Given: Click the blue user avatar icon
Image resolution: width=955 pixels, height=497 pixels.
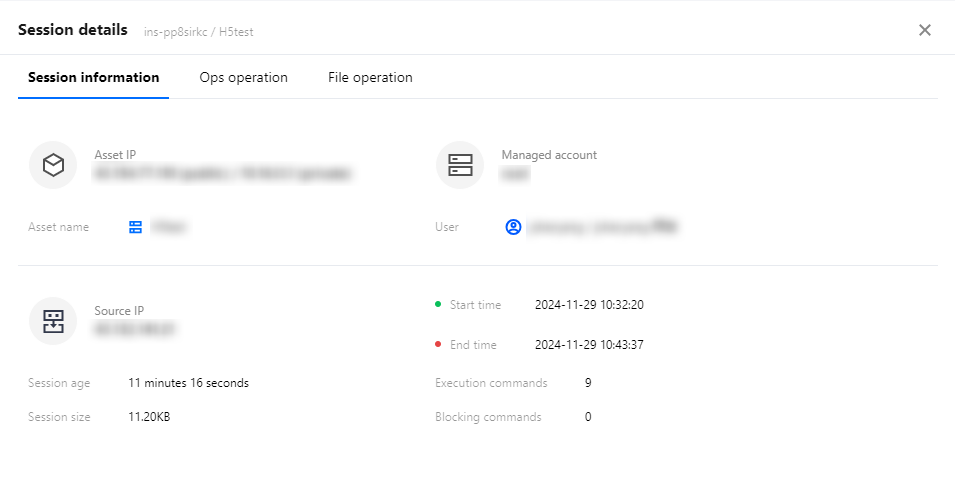Looking at the screenshot, I should (513, 227).
